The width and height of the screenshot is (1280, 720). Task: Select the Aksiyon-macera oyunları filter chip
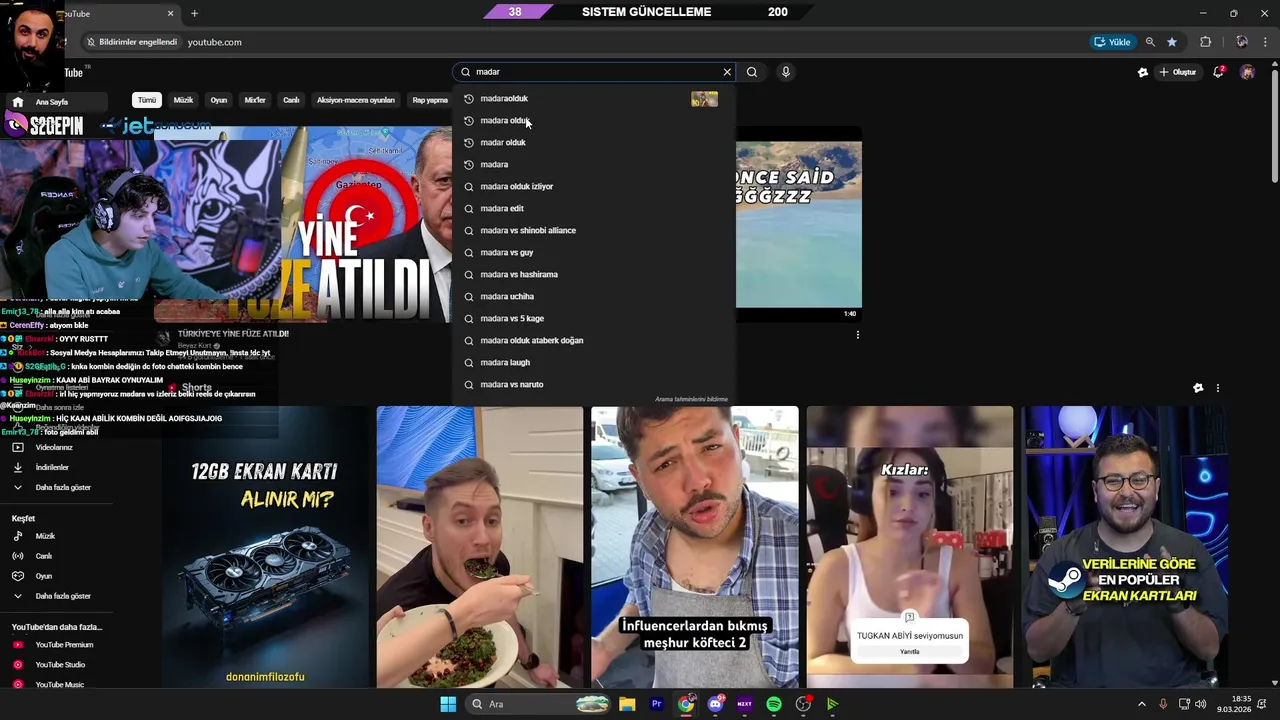356,100
